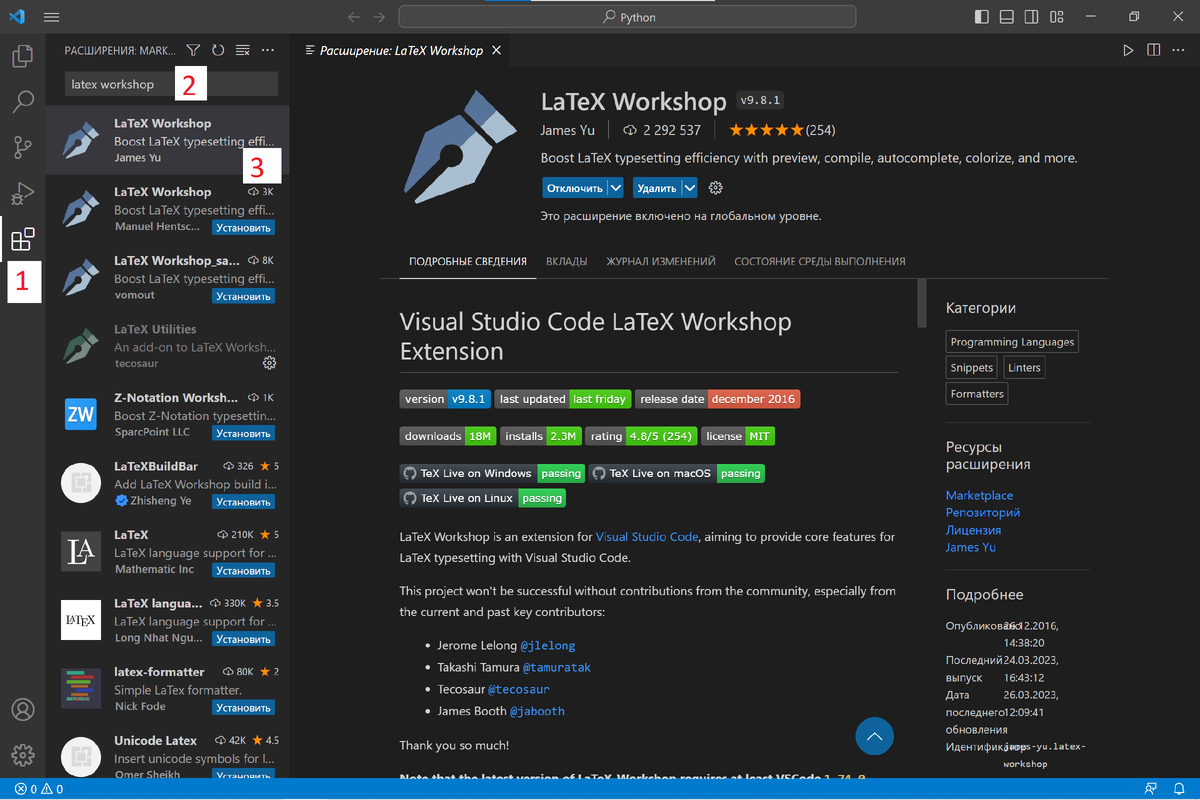Viewport: 1200px width, 800px height.
Task: Customize layout icon in title bar
Action: [x=1056, y=17]
